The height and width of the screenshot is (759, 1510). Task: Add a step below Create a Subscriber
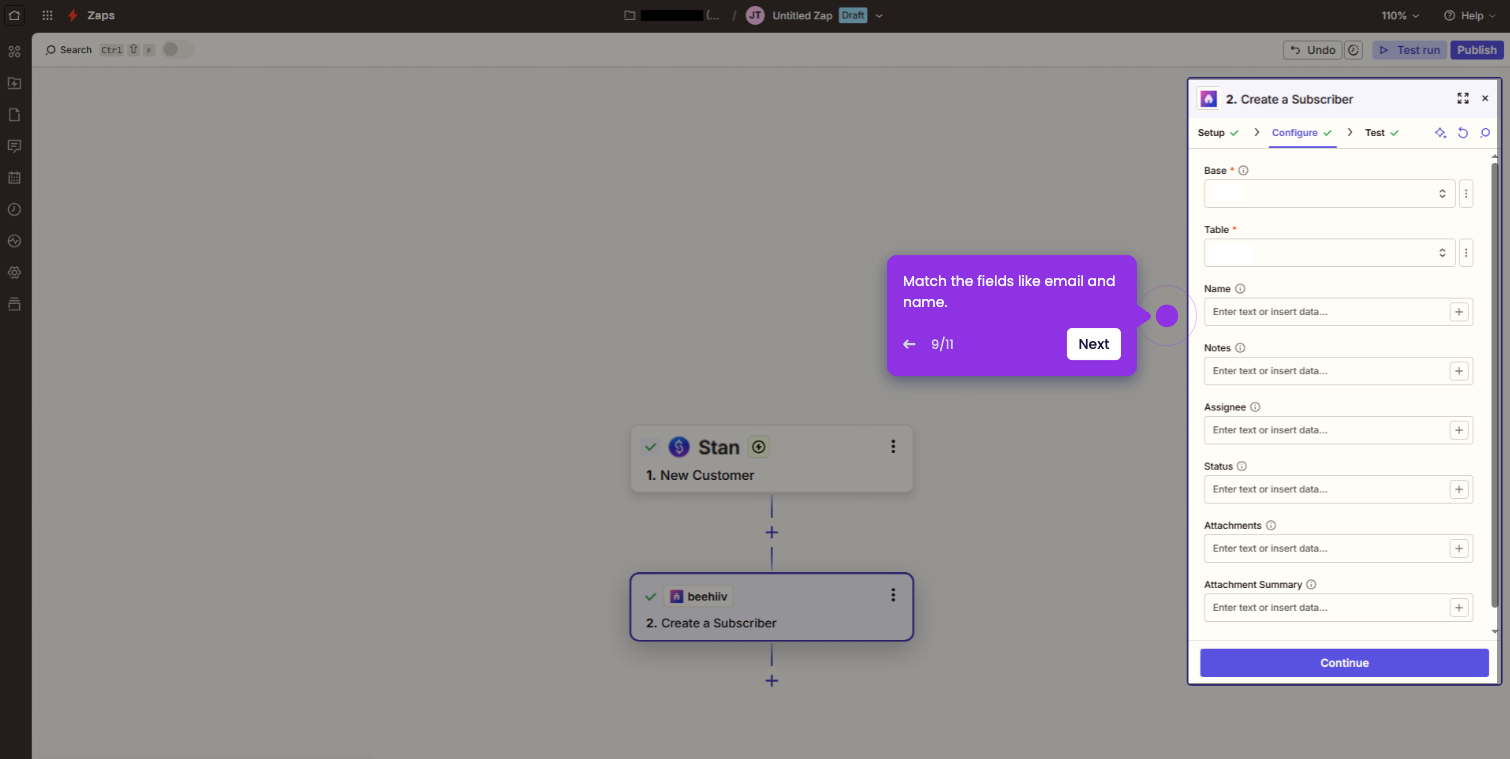click(x=772, y=680)
